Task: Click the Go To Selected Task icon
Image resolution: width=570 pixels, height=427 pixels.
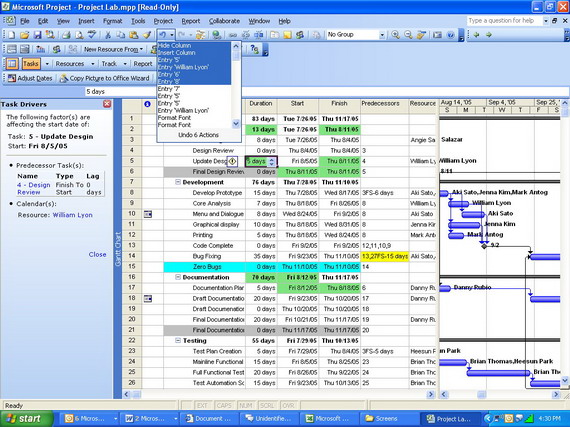Action: coord(421,35)
